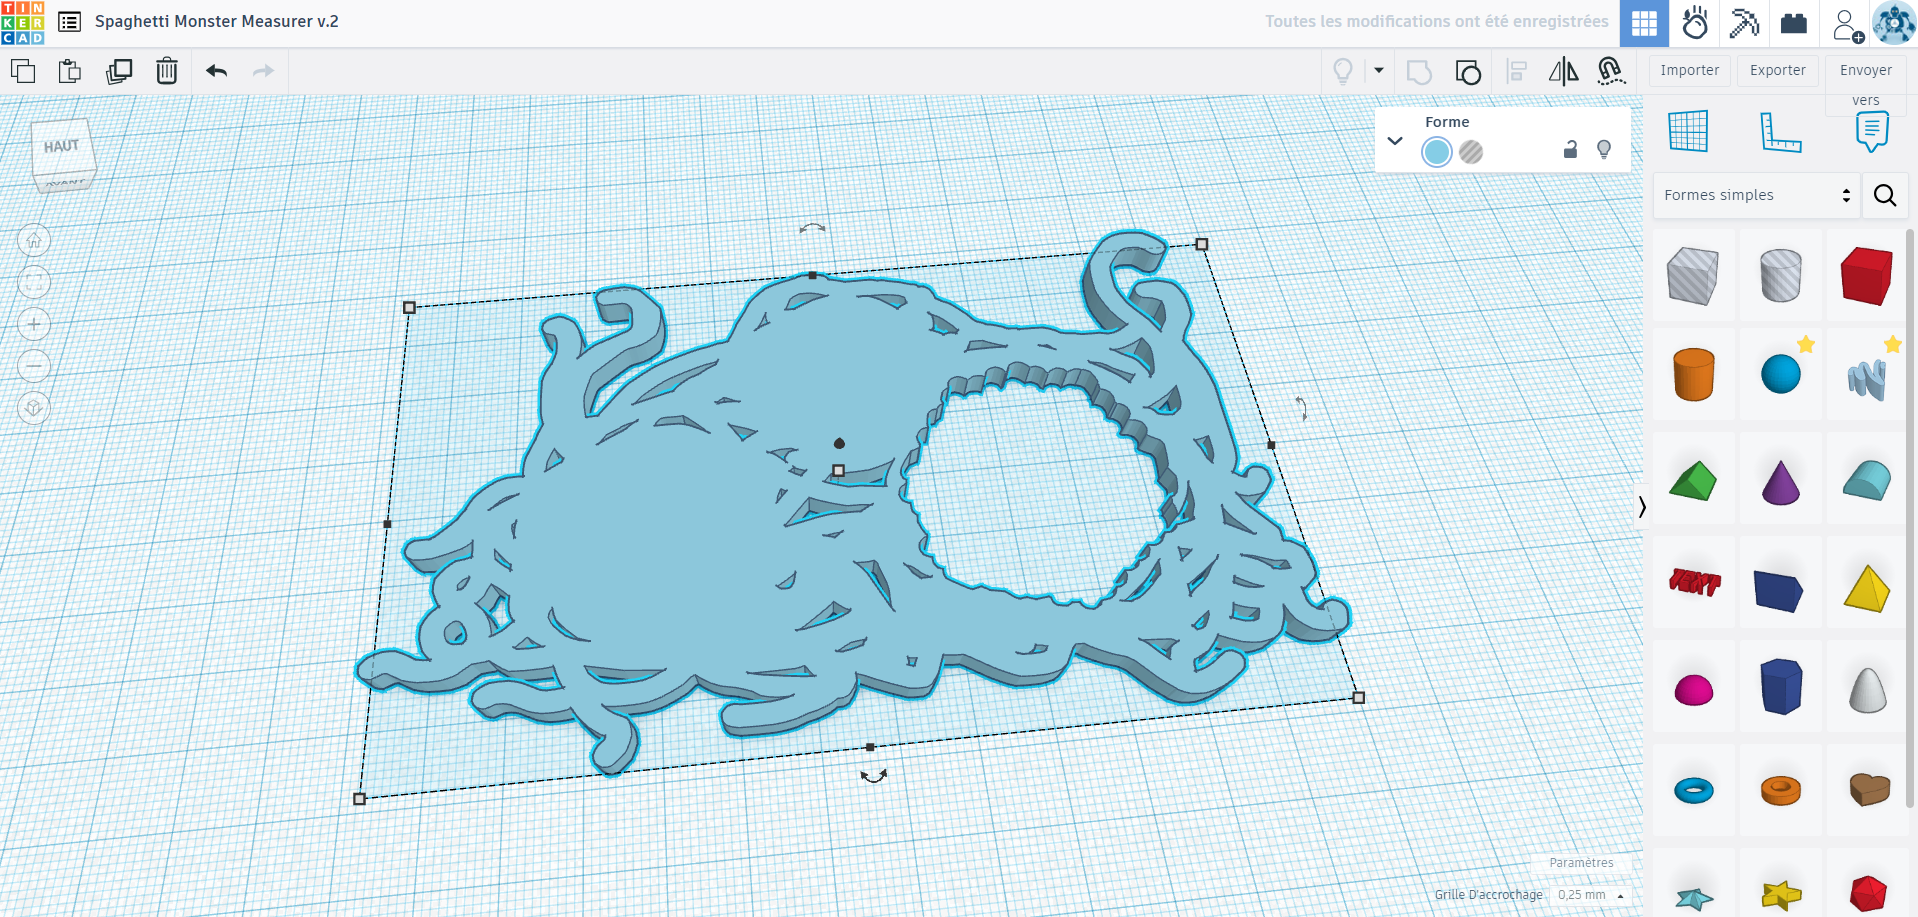This screenshot has width=1918, height=917.
Task: Click the Cruise tool icon
Action: [x=1610, y=71]
